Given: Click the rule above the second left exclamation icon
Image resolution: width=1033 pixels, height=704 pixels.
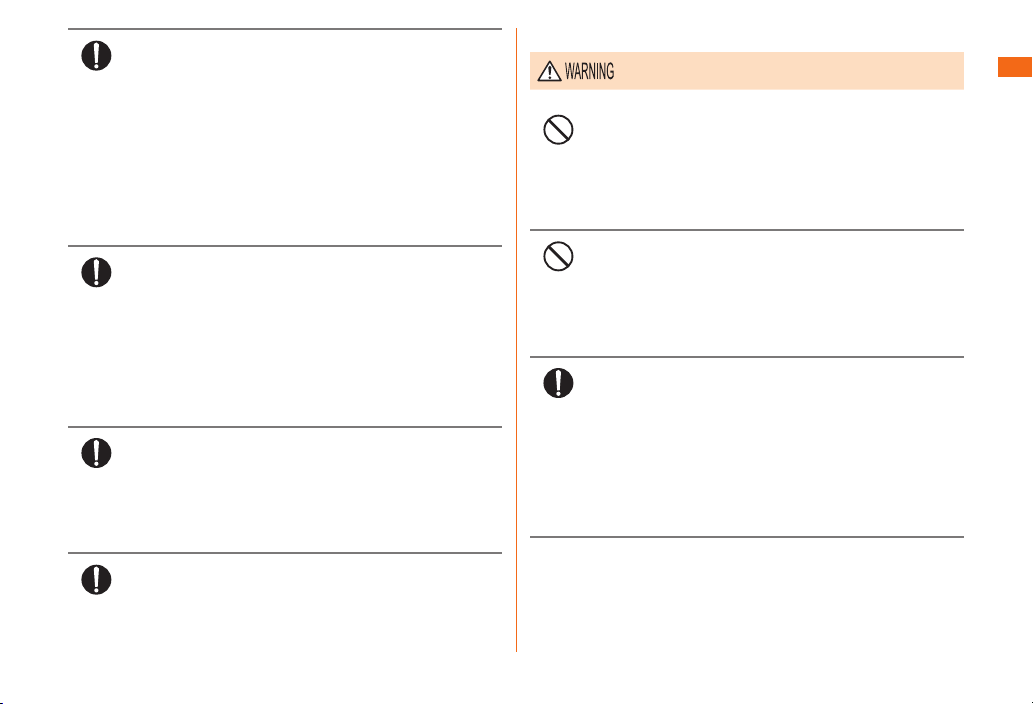Looking at the screenshot, I should tap(285, 246).
